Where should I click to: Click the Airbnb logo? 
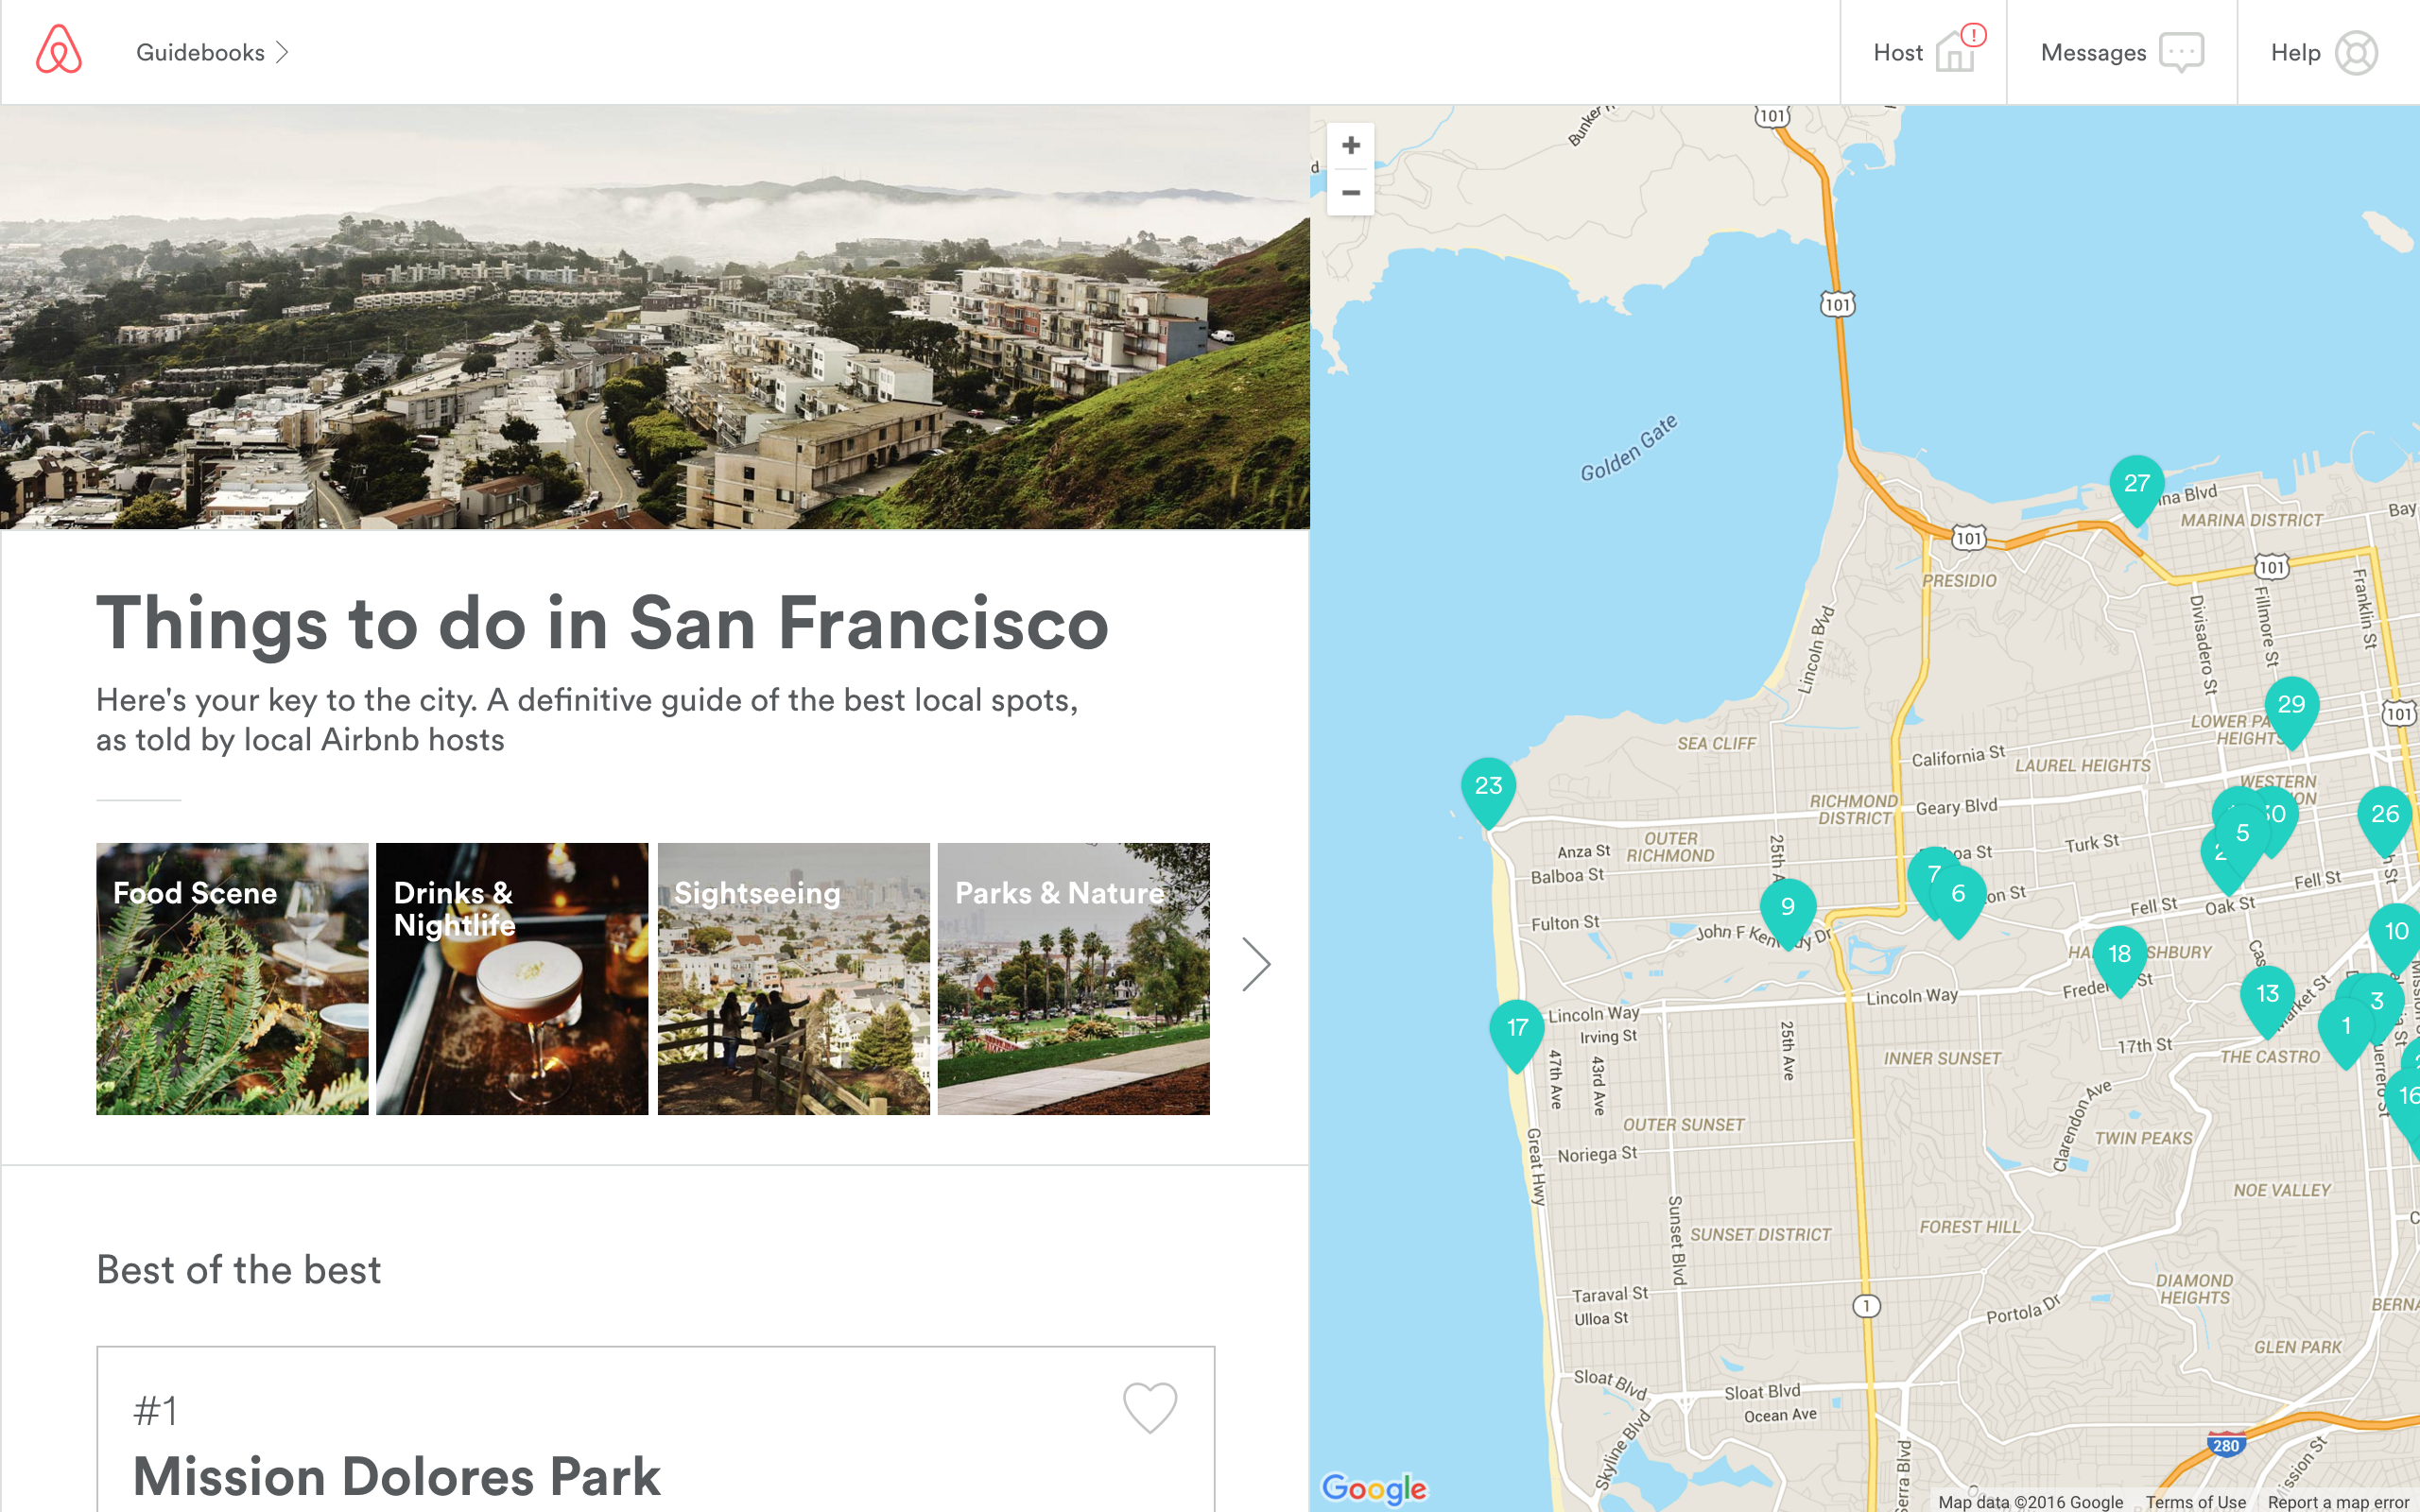tap(57, 51)
